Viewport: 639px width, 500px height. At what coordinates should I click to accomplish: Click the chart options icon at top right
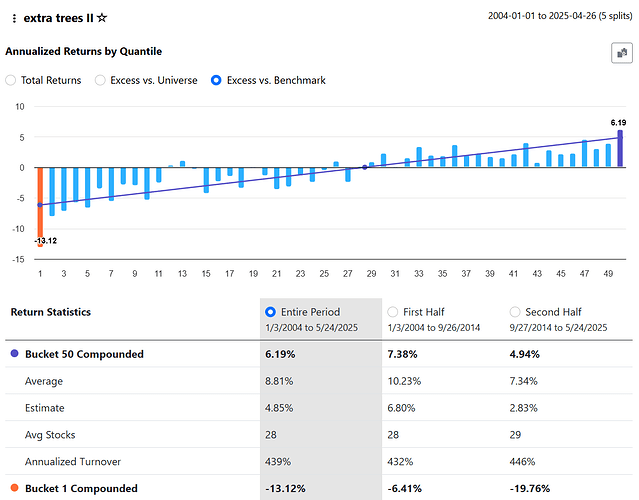621,54
